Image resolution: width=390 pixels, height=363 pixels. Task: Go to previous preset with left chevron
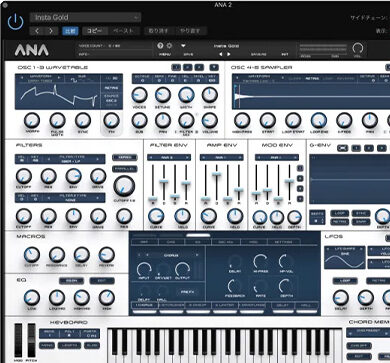point(37,31)
